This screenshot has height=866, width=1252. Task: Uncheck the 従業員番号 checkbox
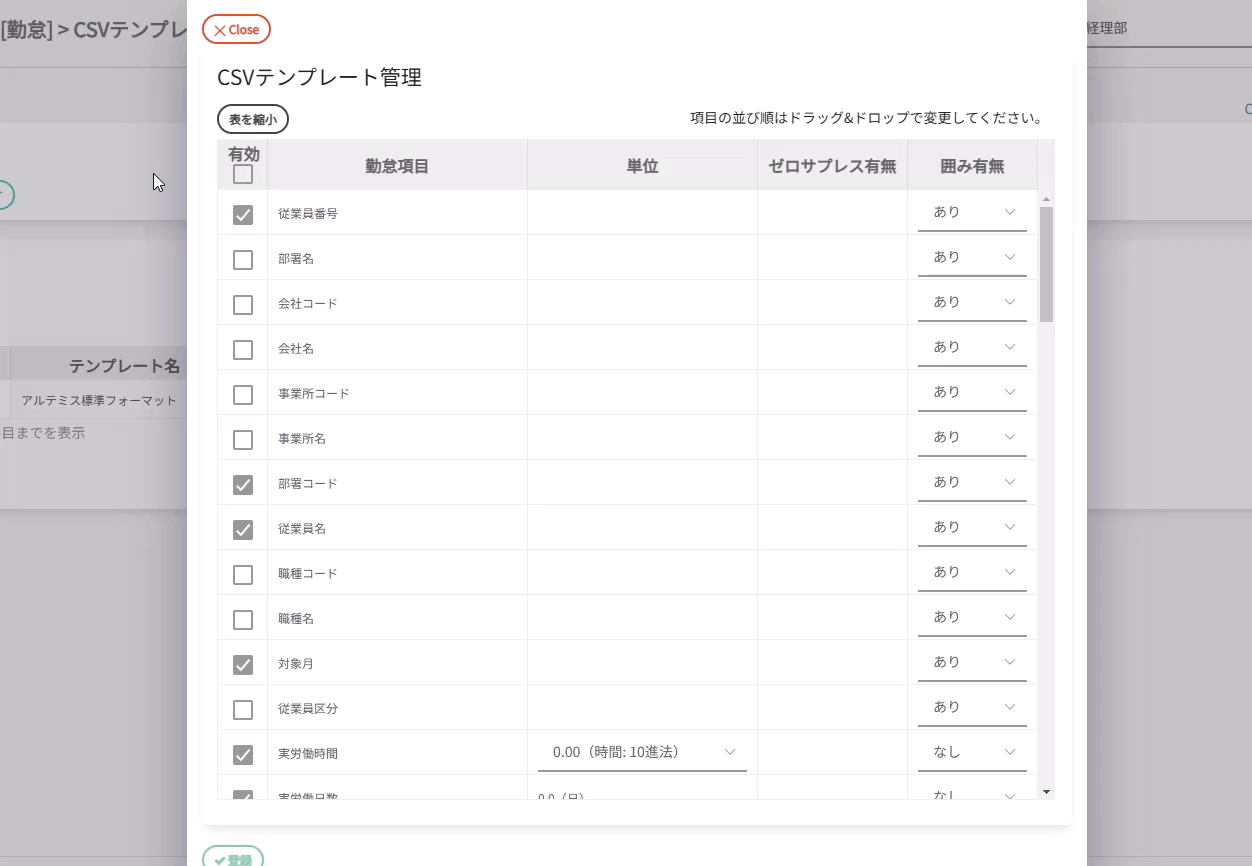[243, 215]
